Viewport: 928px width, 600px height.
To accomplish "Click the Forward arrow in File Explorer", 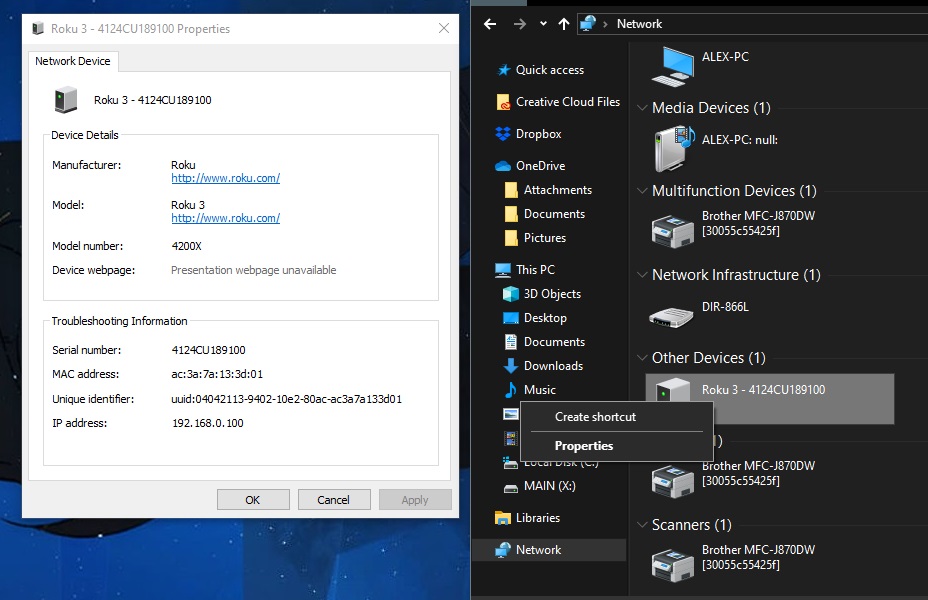I will tap(520, 24).
